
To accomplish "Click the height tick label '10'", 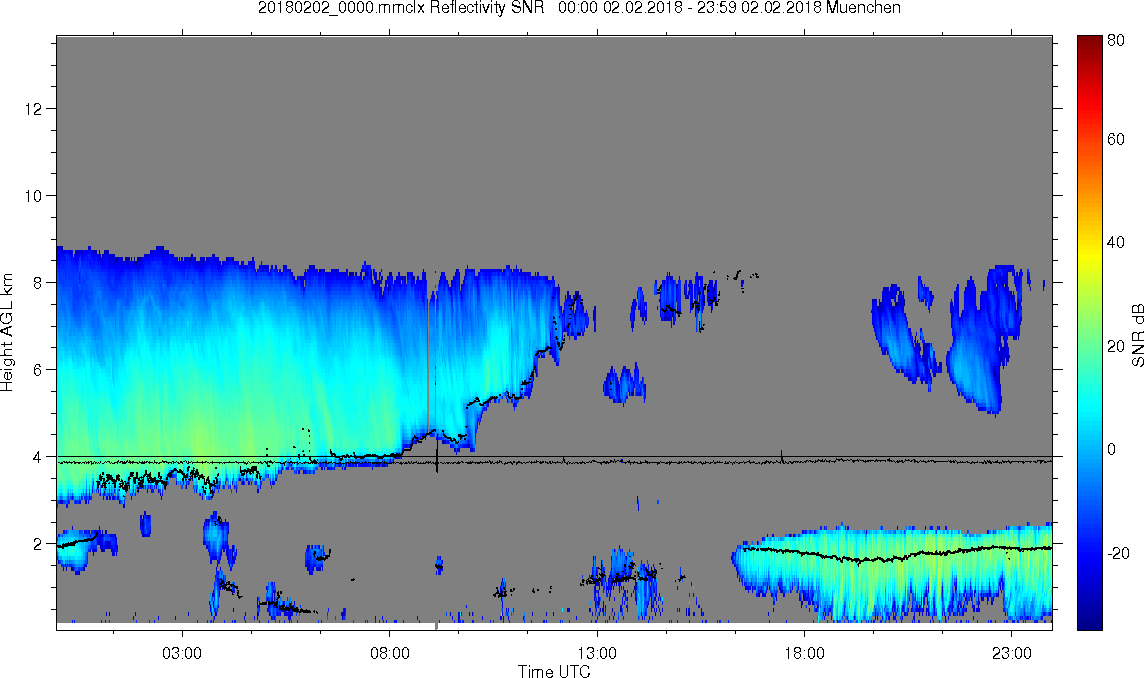I will (x=34, y=196).
